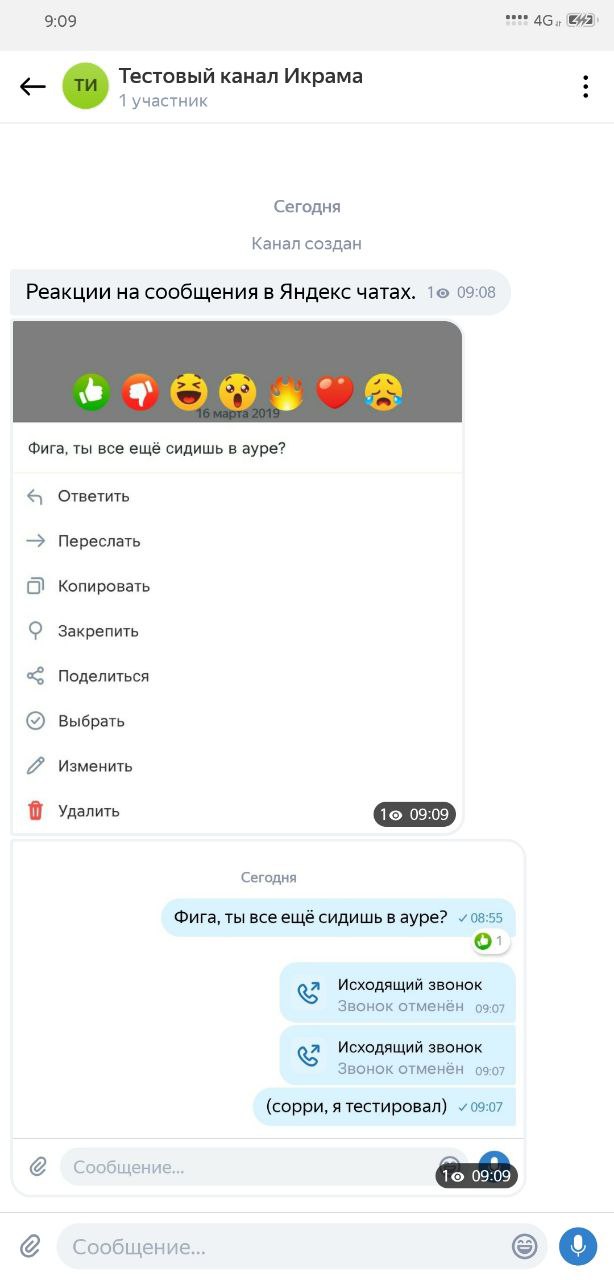Open the first image with reactions menu
Image resolution: width=614 pixels, height=1280 pixels.
click(237, 577)
